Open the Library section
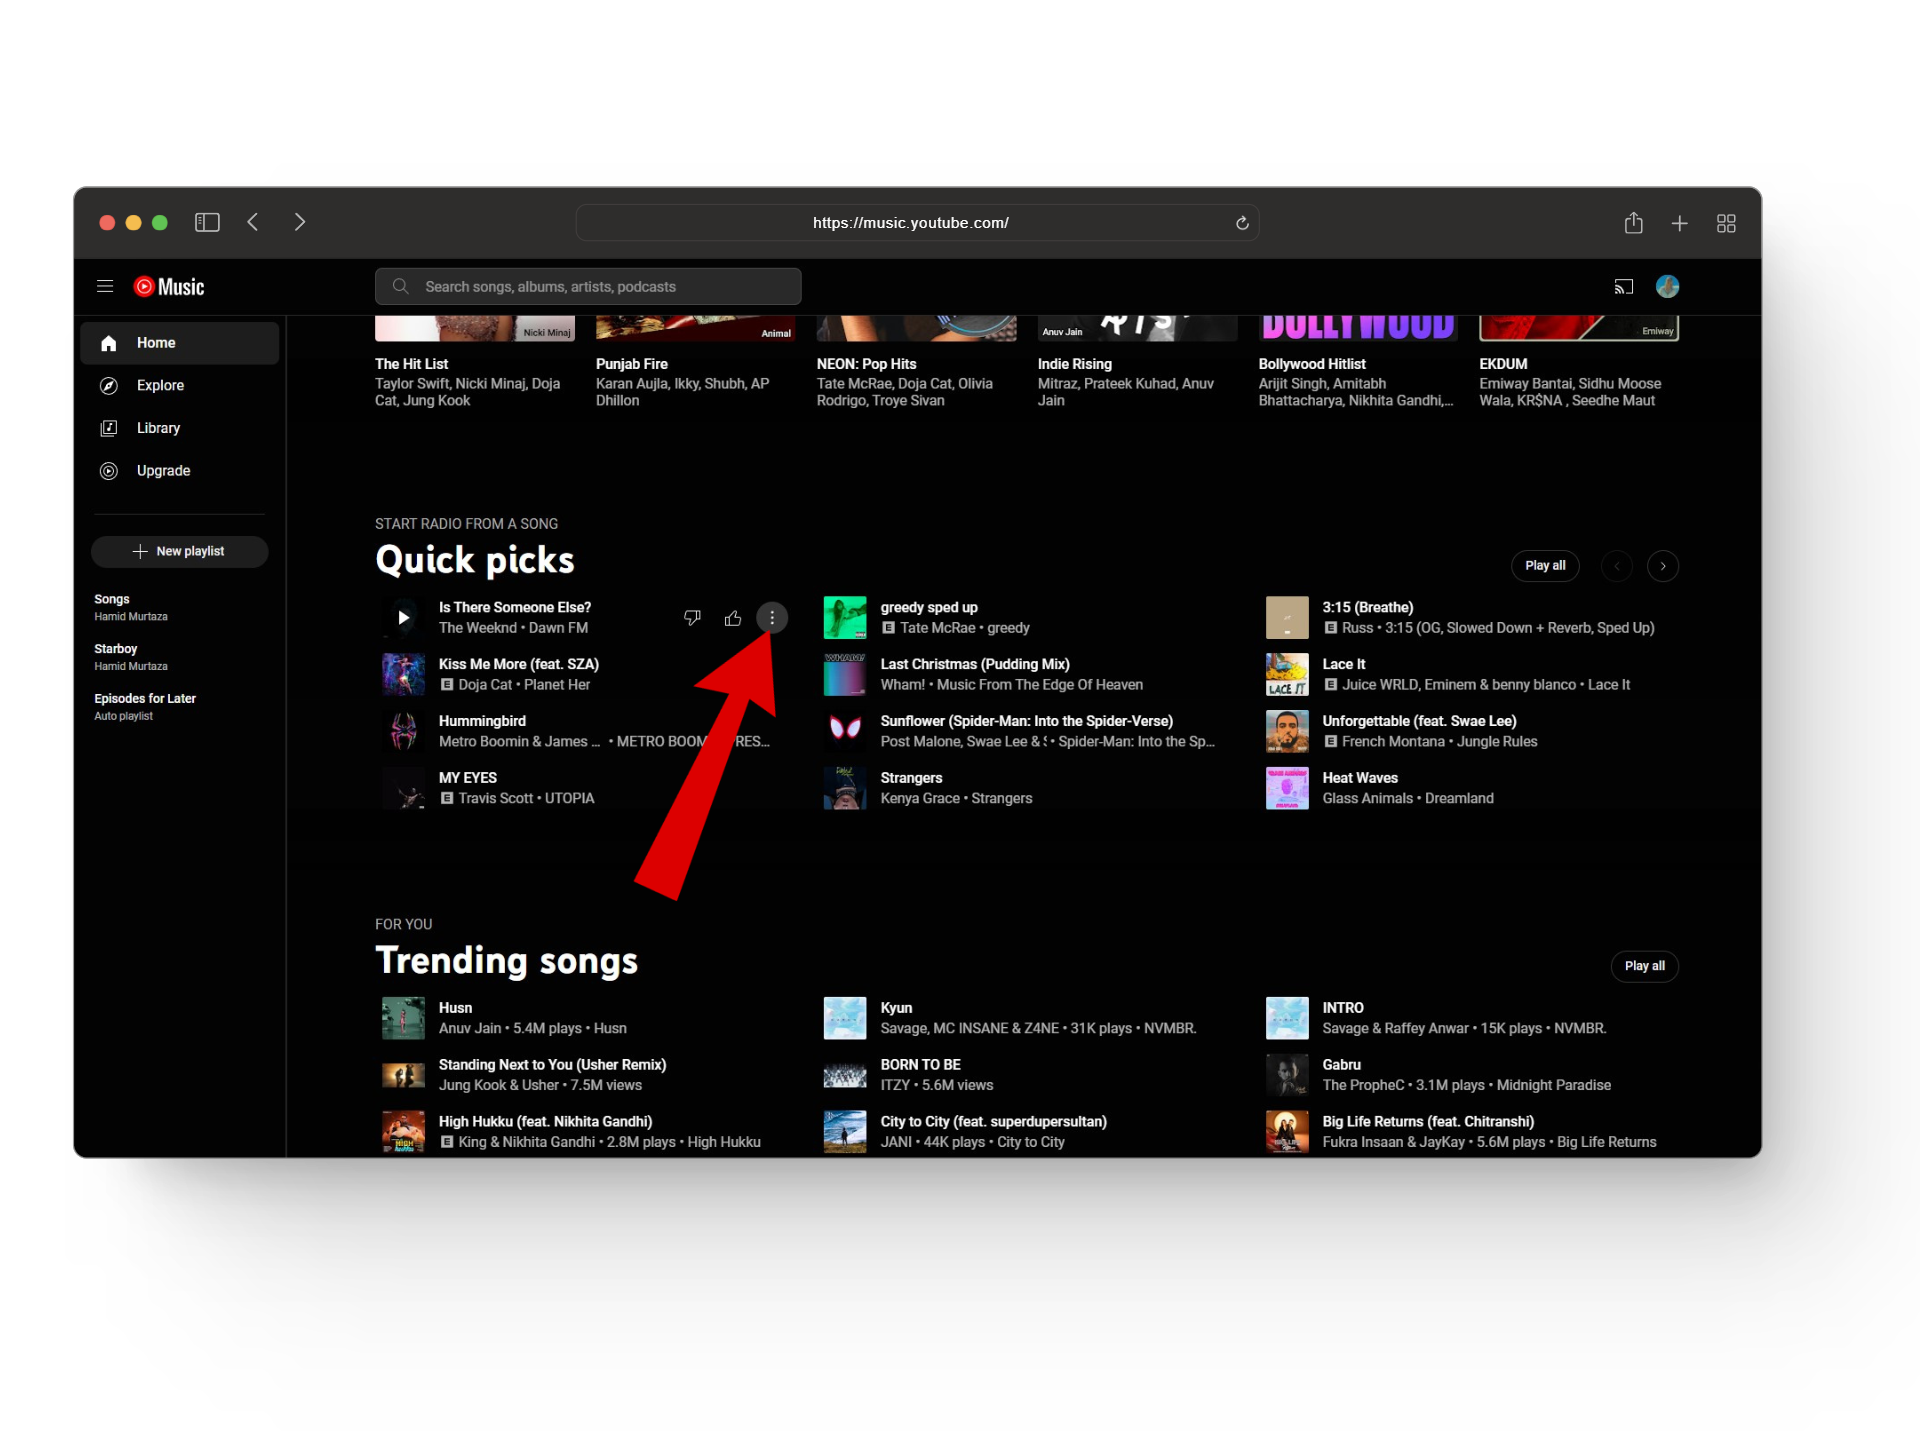The width and height of the screenshot is (1920, 1440). pyautogui.click(x=158, y=428)
